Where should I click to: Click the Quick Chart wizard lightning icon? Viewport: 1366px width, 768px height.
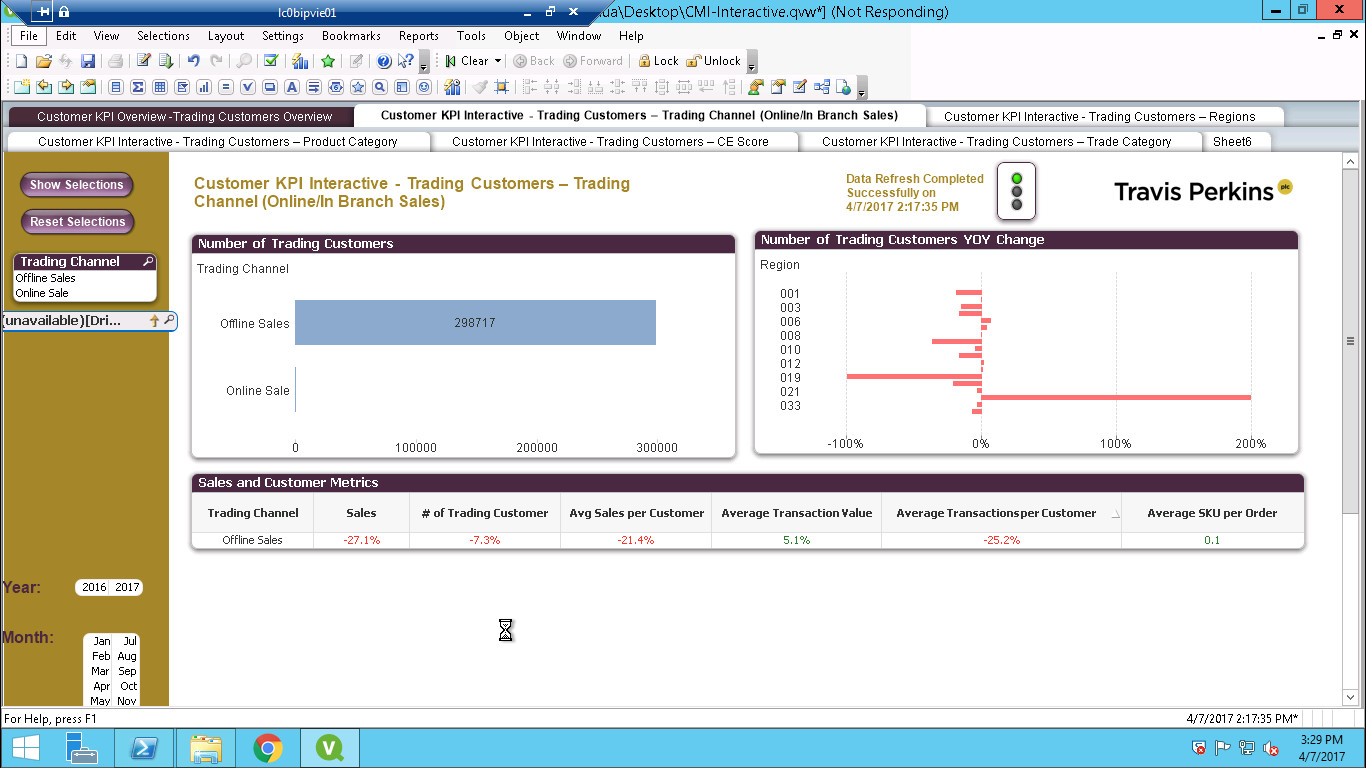(299, 61)
